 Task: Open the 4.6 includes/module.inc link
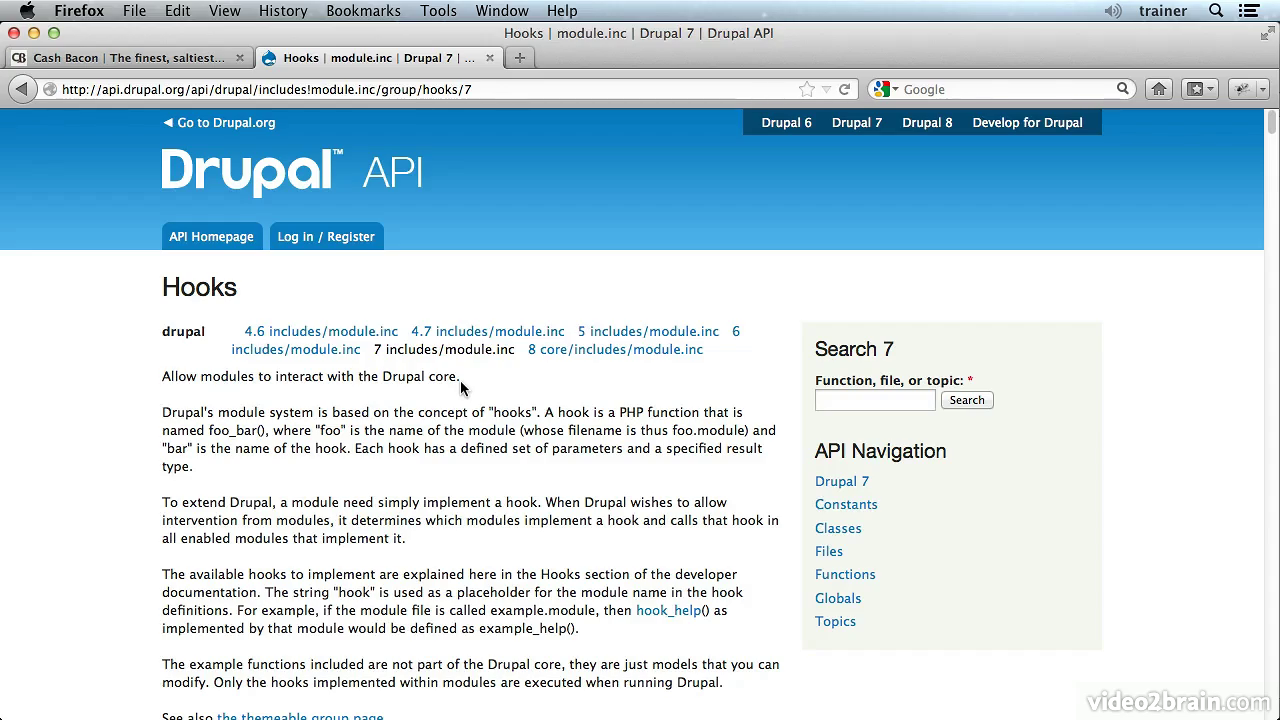[x=321, y=331]
